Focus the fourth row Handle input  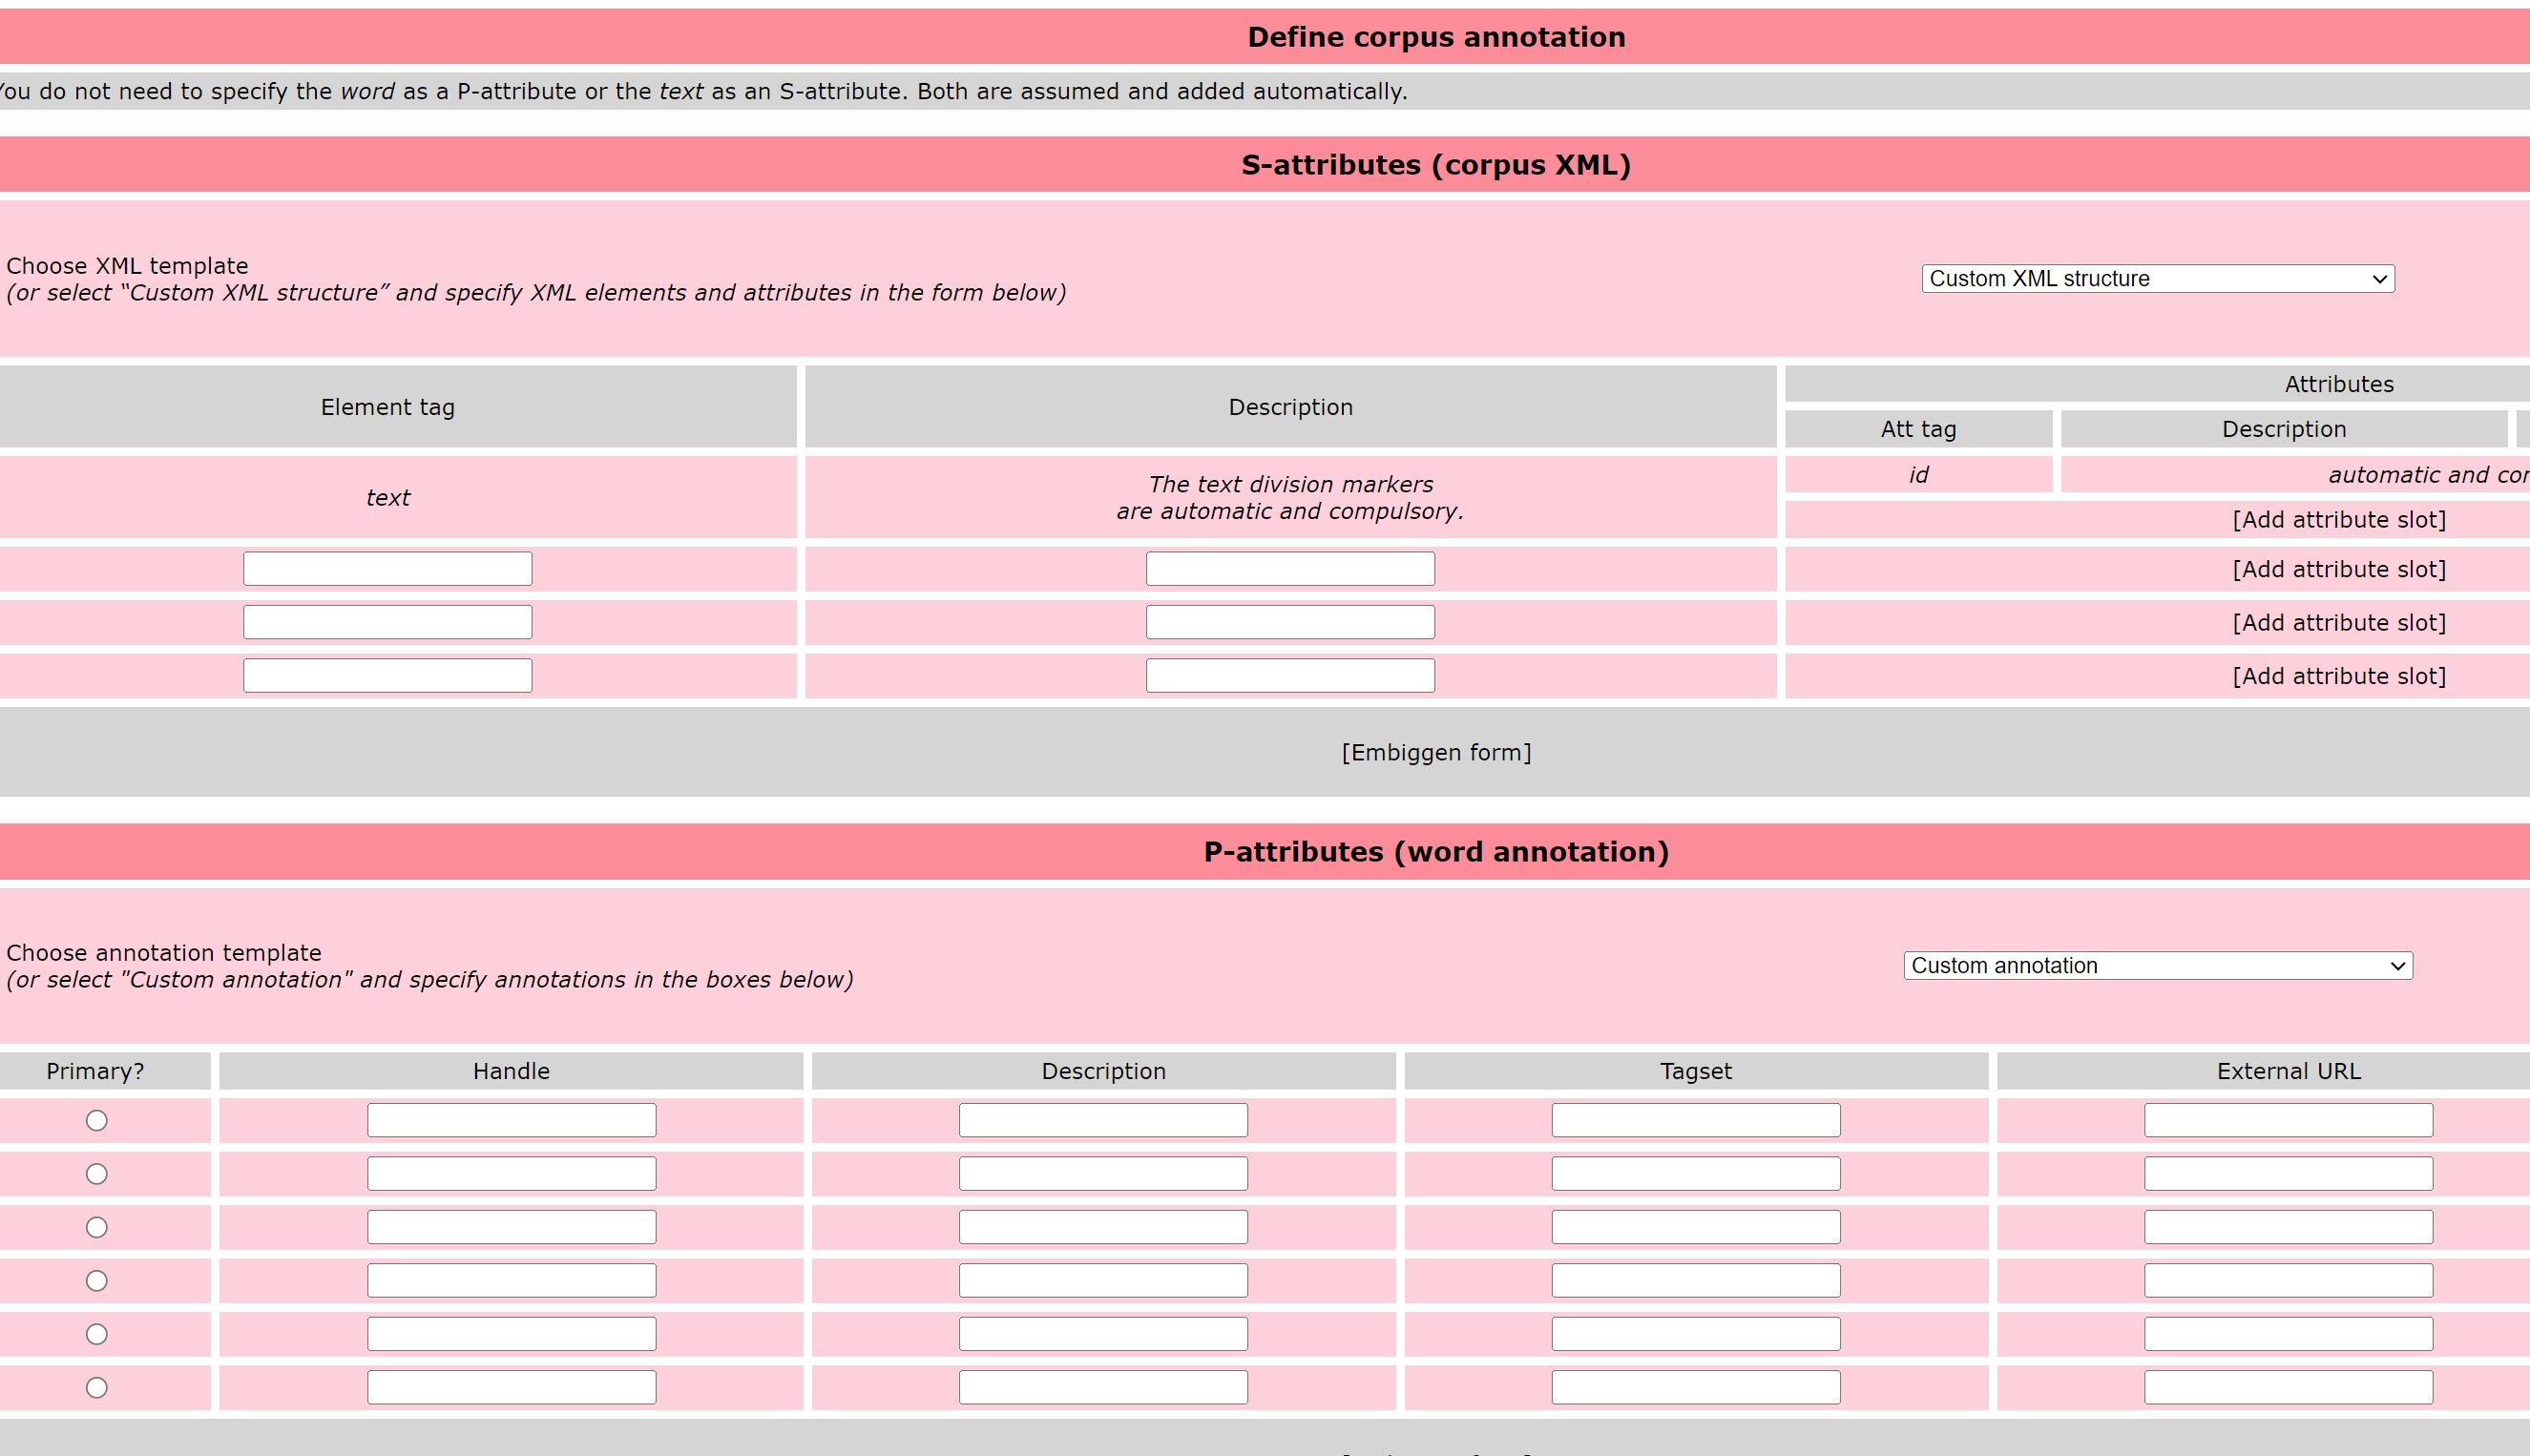(x=512, y=1281)
